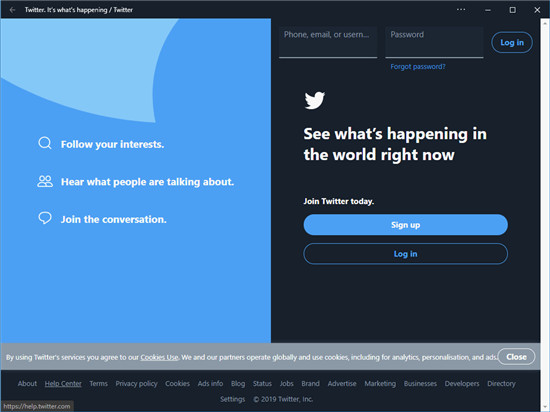Screen dimensions: 550x412
Task: Click the white Twitter bird logo
Action: click(x=315, y=100)
